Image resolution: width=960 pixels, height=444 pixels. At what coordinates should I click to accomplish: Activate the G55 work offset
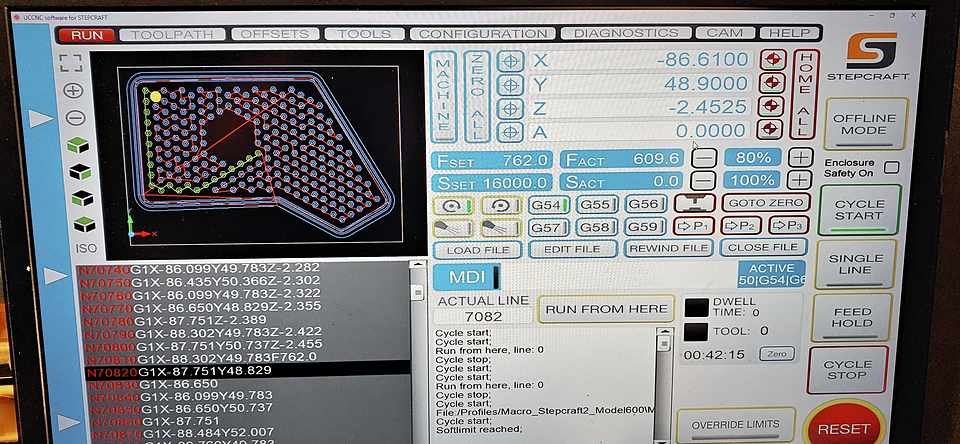[597, 205]
